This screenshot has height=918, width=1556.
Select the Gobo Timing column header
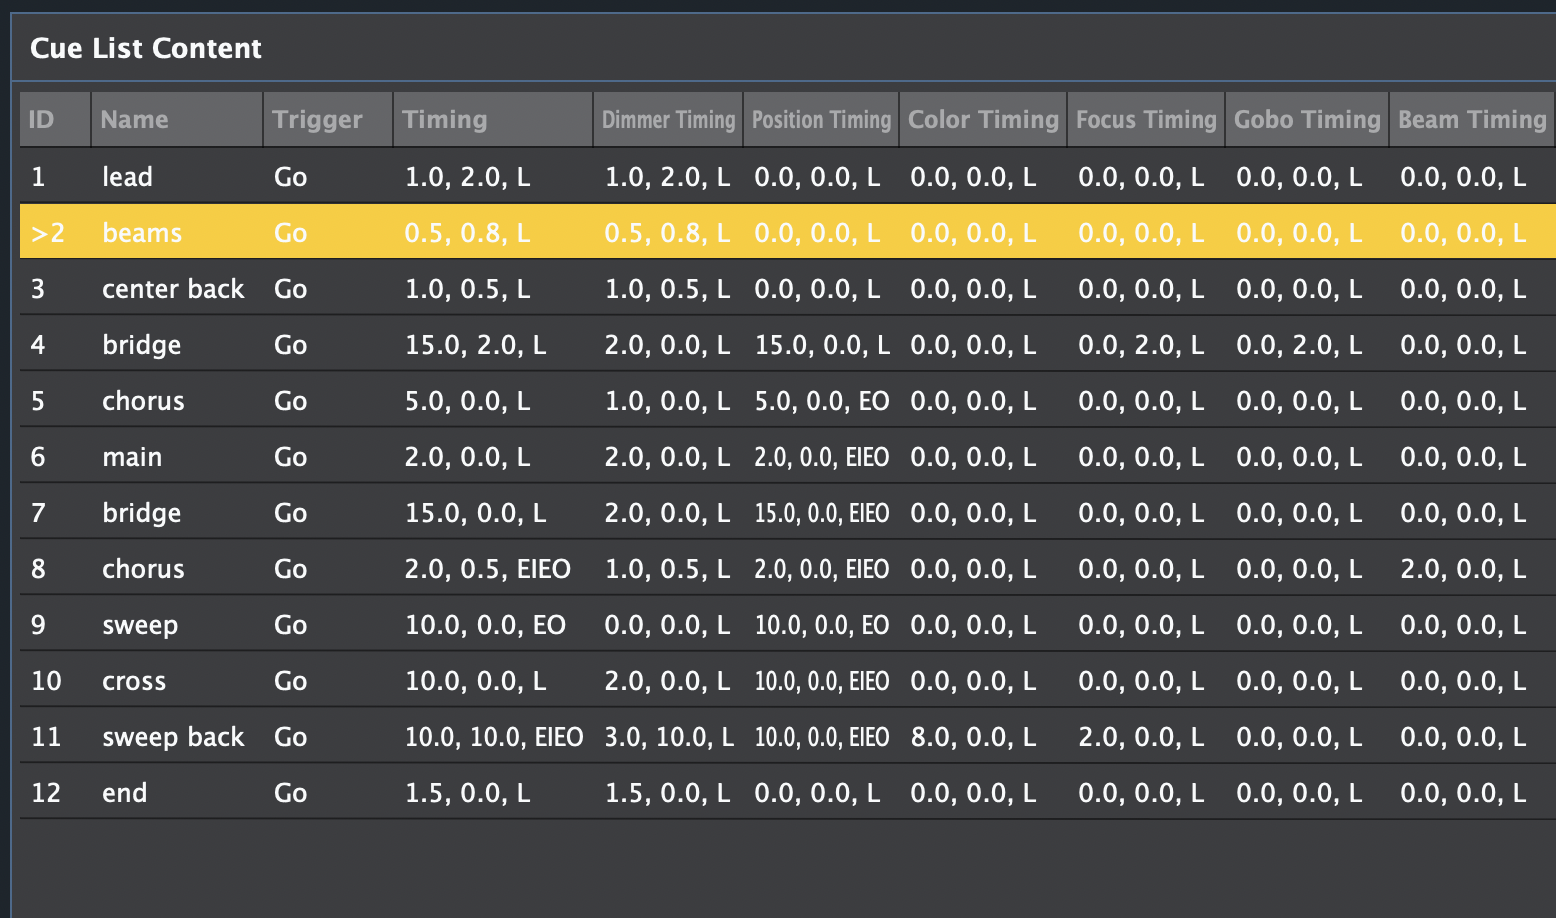pyautogui.click(x=1307, y=120)
